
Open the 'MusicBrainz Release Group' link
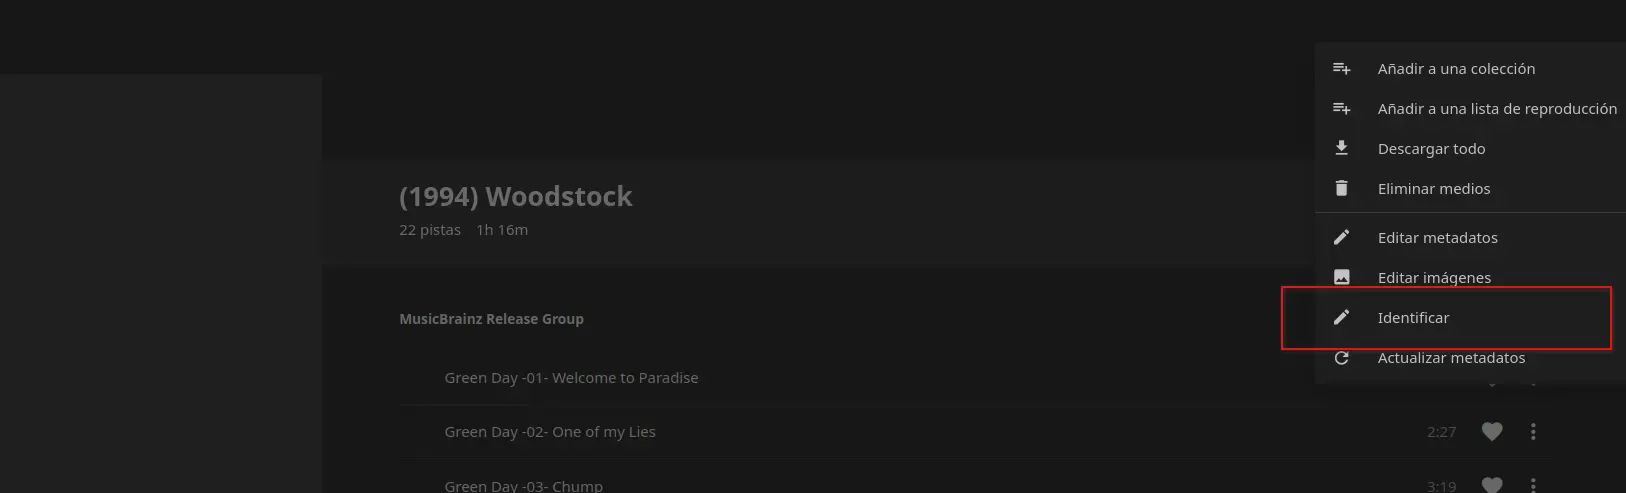491,319
